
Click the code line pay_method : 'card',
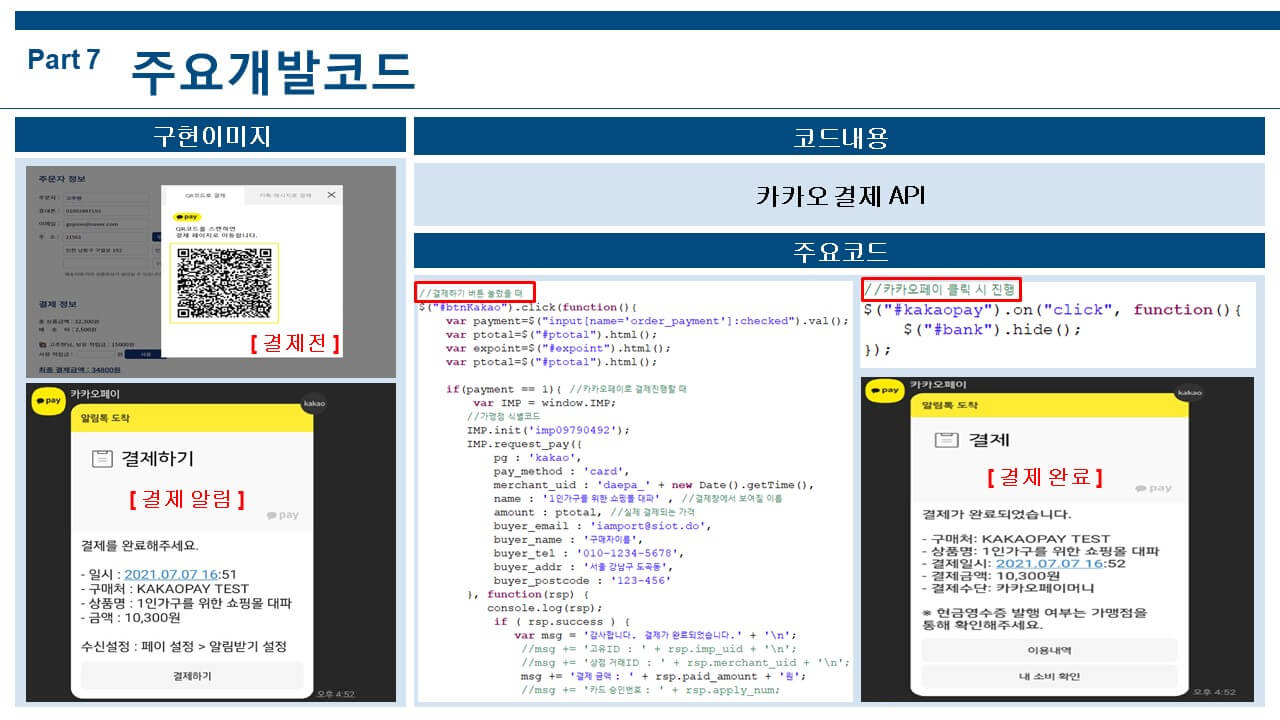tap(561, 471)
